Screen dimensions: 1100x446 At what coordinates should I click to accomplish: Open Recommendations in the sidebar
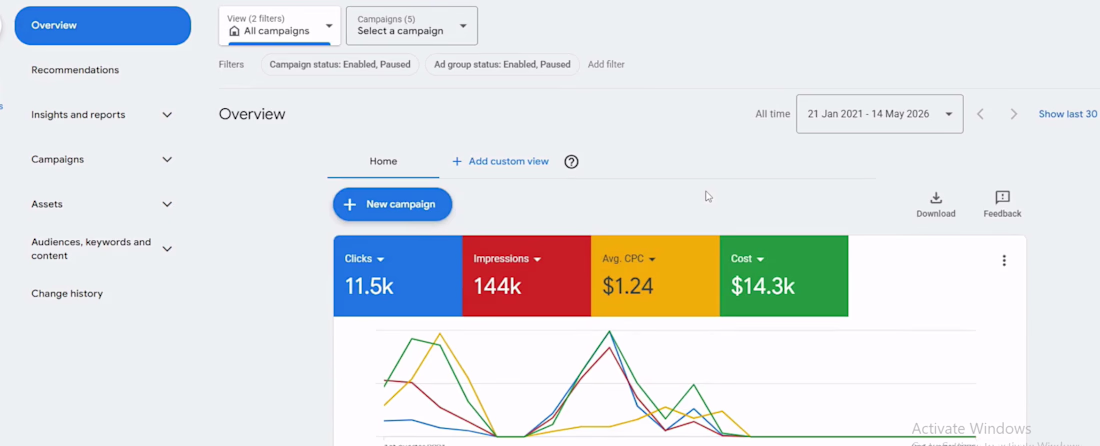point(75,70)
